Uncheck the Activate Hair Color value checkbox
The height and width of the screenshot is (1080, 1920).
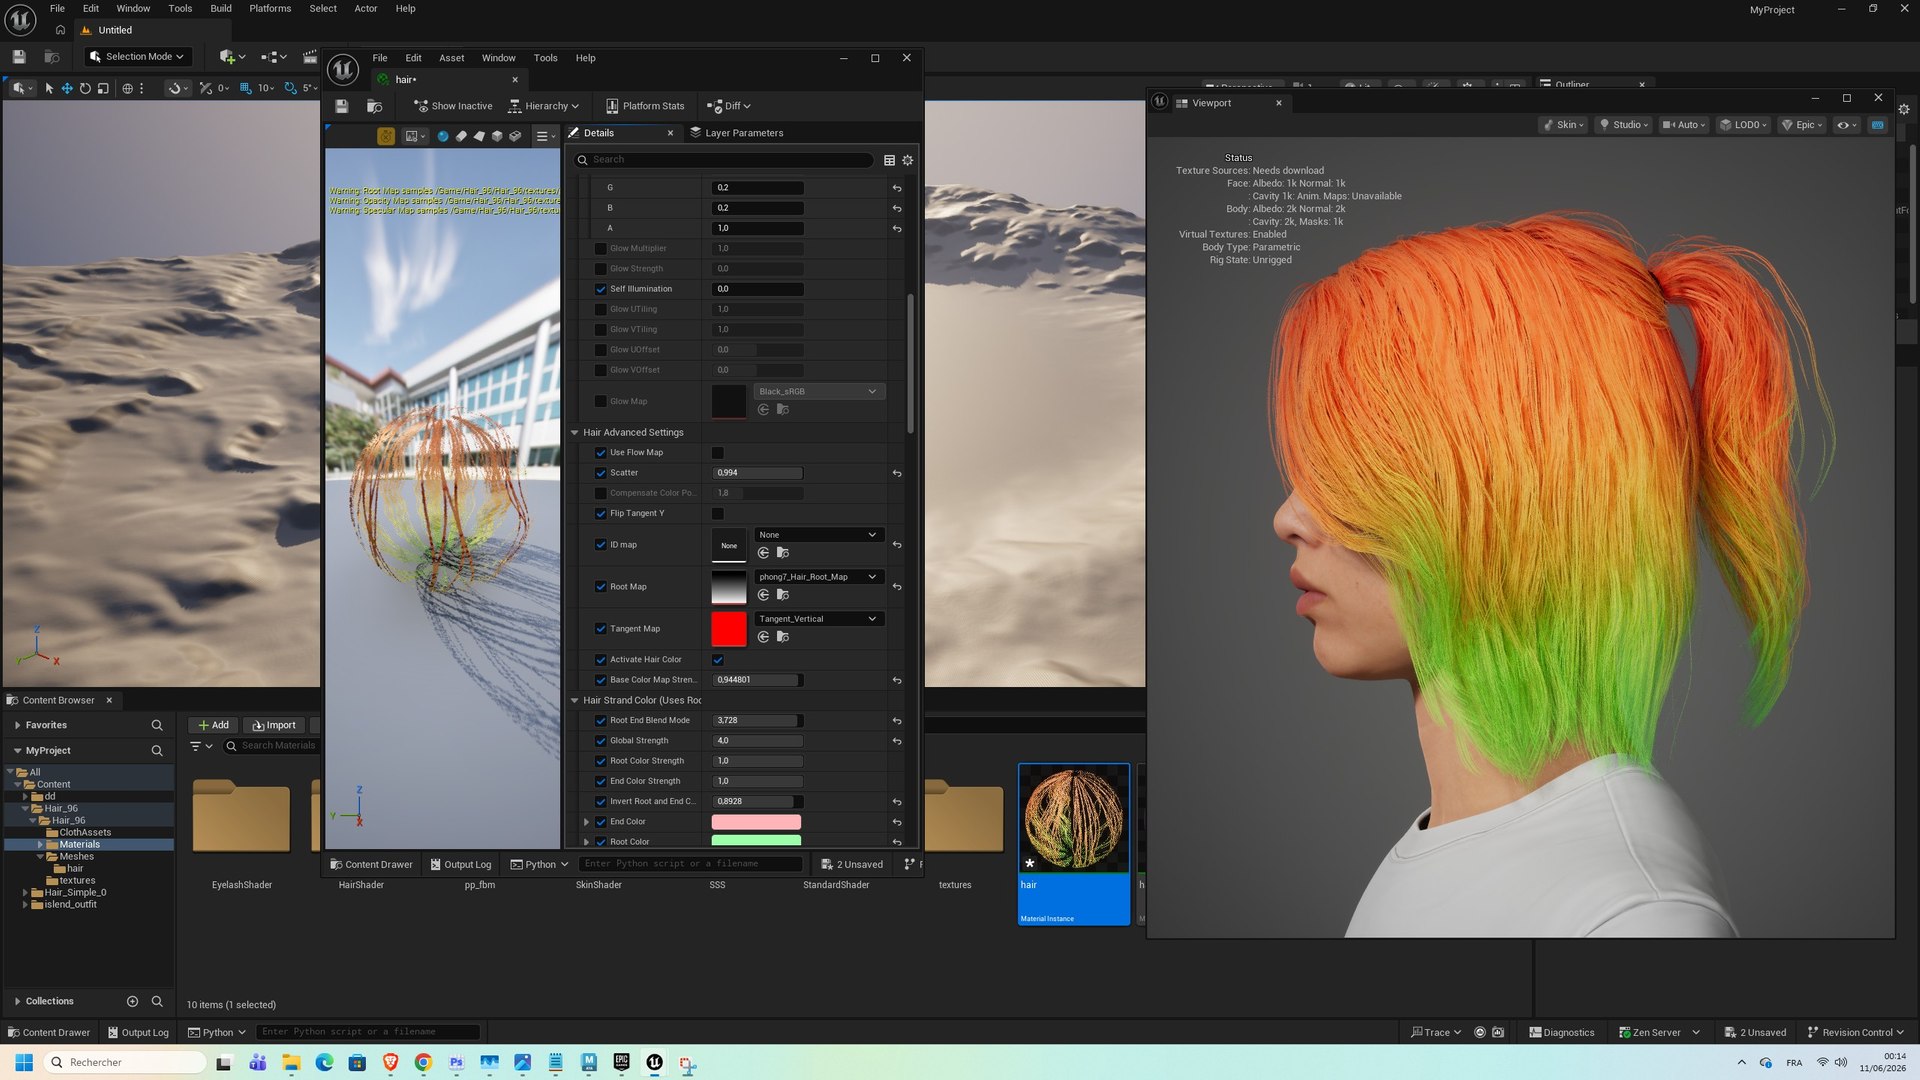(x=718, y=660)
